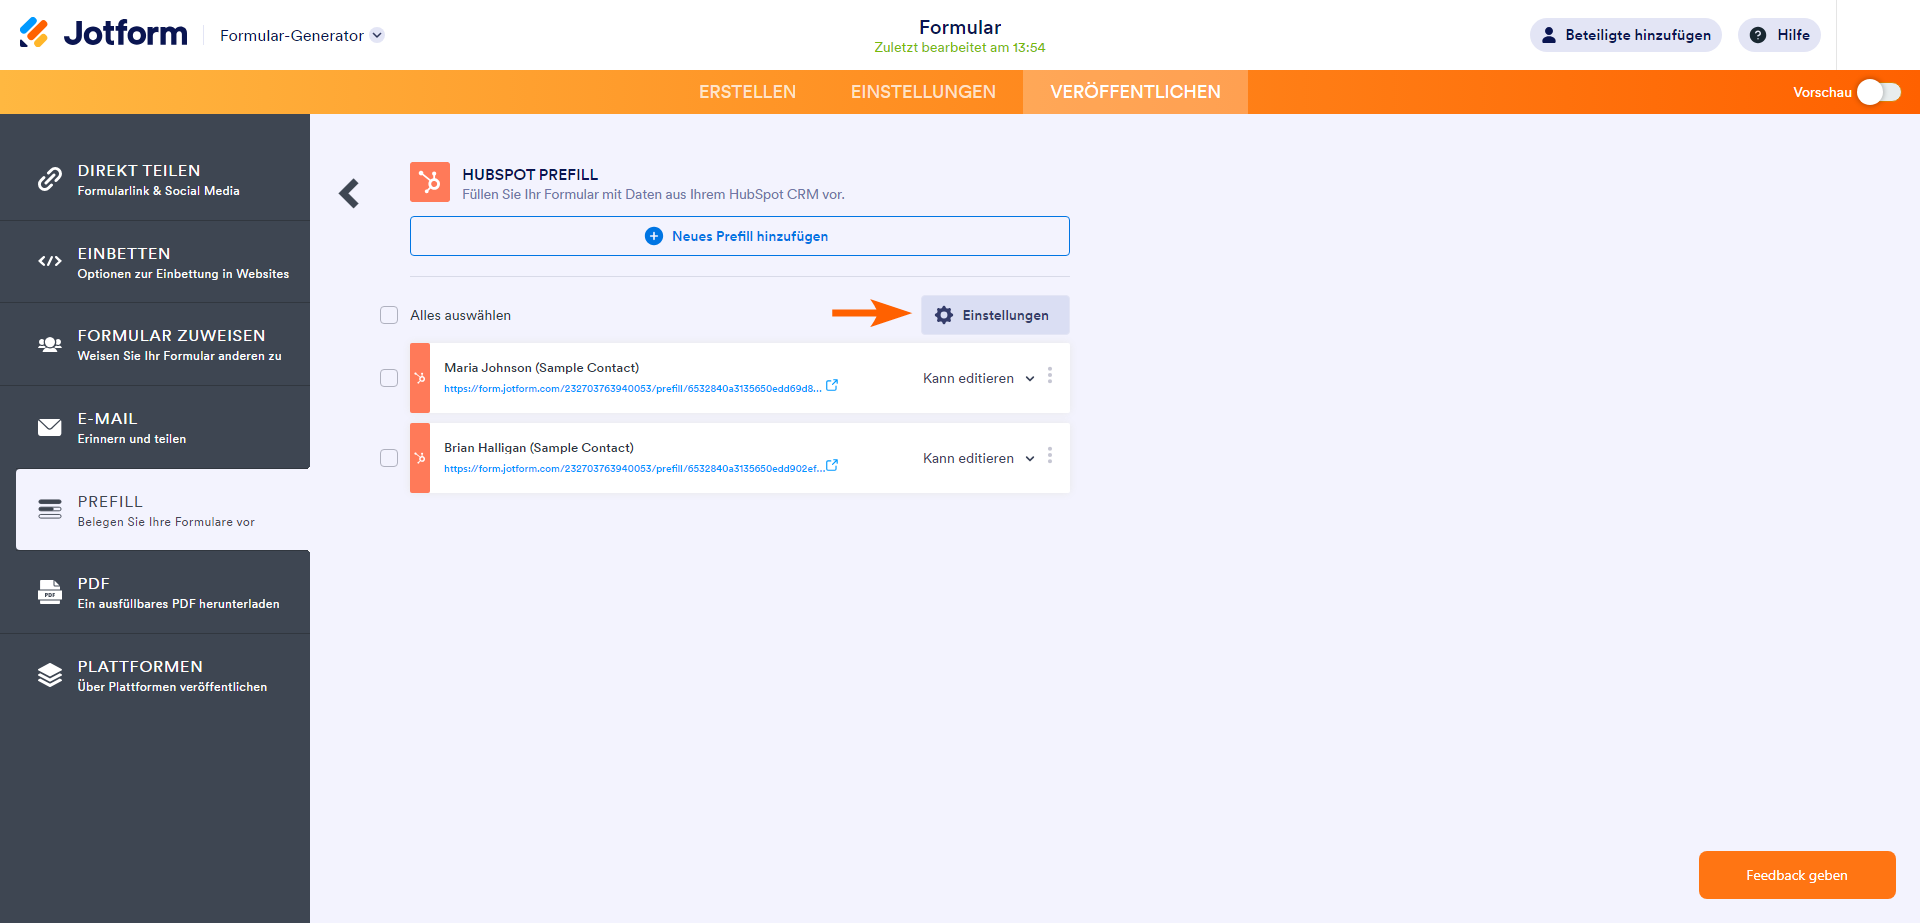Select Maria Johnson row checkbox
The image size is (1920, 923).
[389, 378]
